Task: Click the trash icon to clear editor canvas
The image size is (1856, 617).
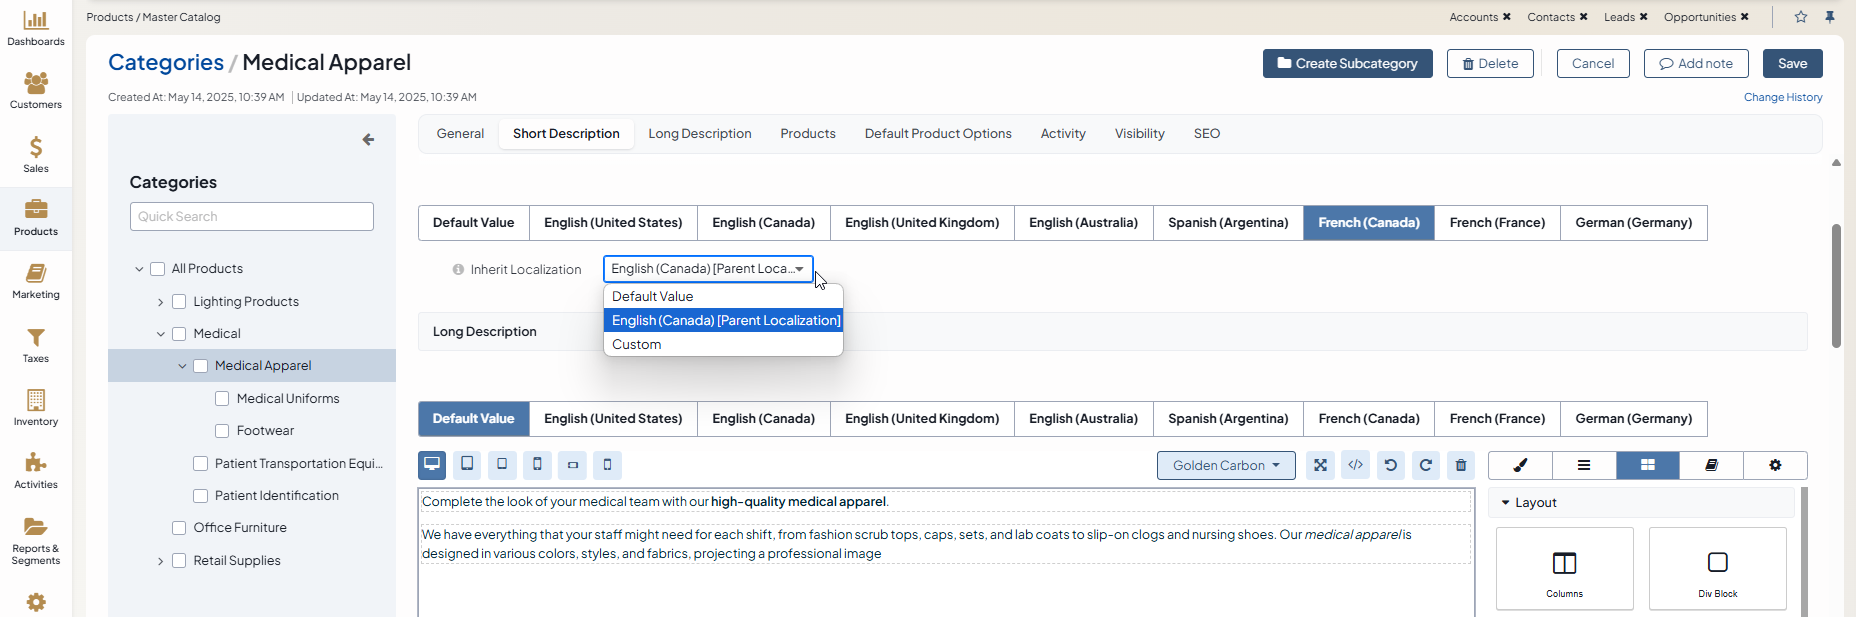Action: (1460, 465)
